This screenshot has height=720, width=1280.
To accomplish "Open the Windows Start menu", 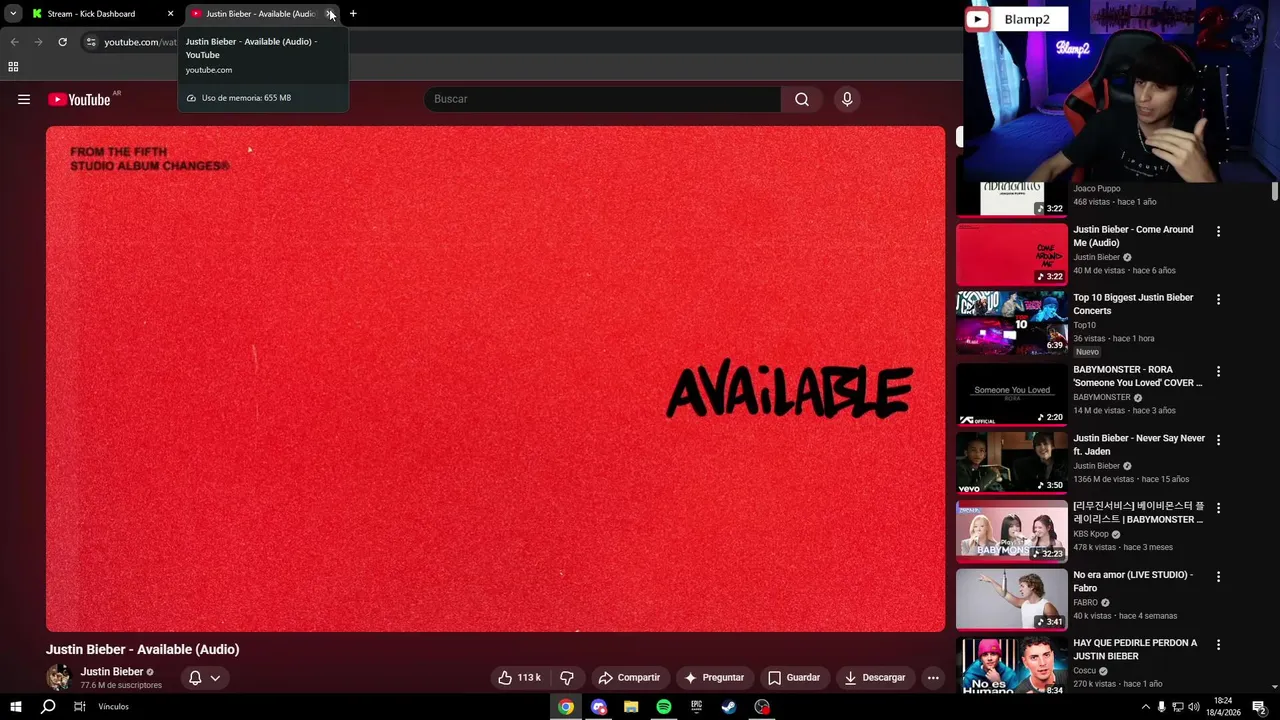I will [15, 707].
